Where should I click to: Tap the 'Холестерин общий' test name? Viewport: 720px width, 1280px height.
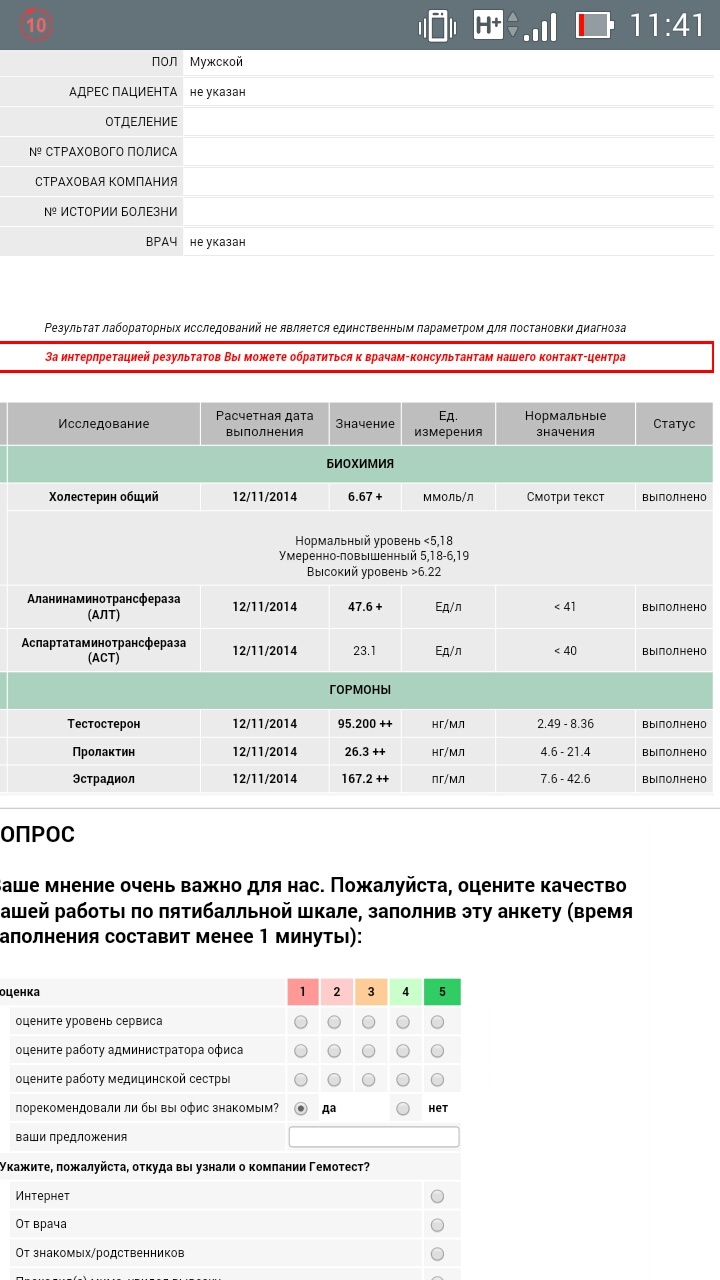pyautogui.click(x=104, y=497)
